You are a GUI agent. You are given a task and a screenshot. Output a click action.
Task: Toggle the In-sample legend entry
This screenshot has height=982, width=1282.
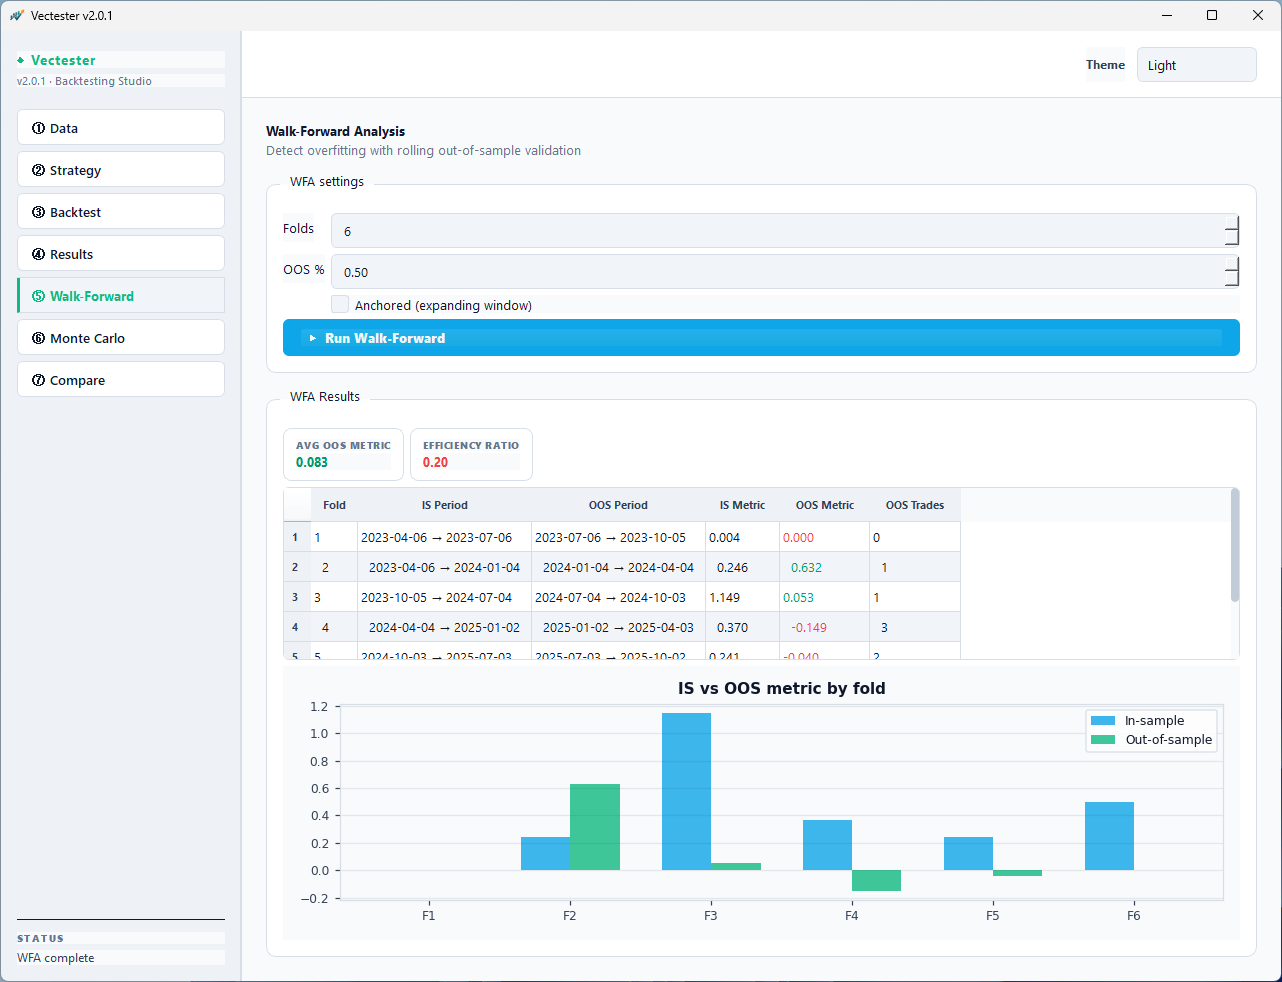1150,720
